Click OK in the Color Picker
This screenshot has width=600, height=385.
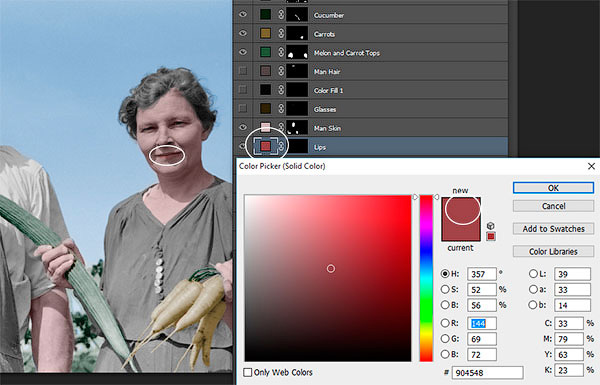(x=553, y=188)
